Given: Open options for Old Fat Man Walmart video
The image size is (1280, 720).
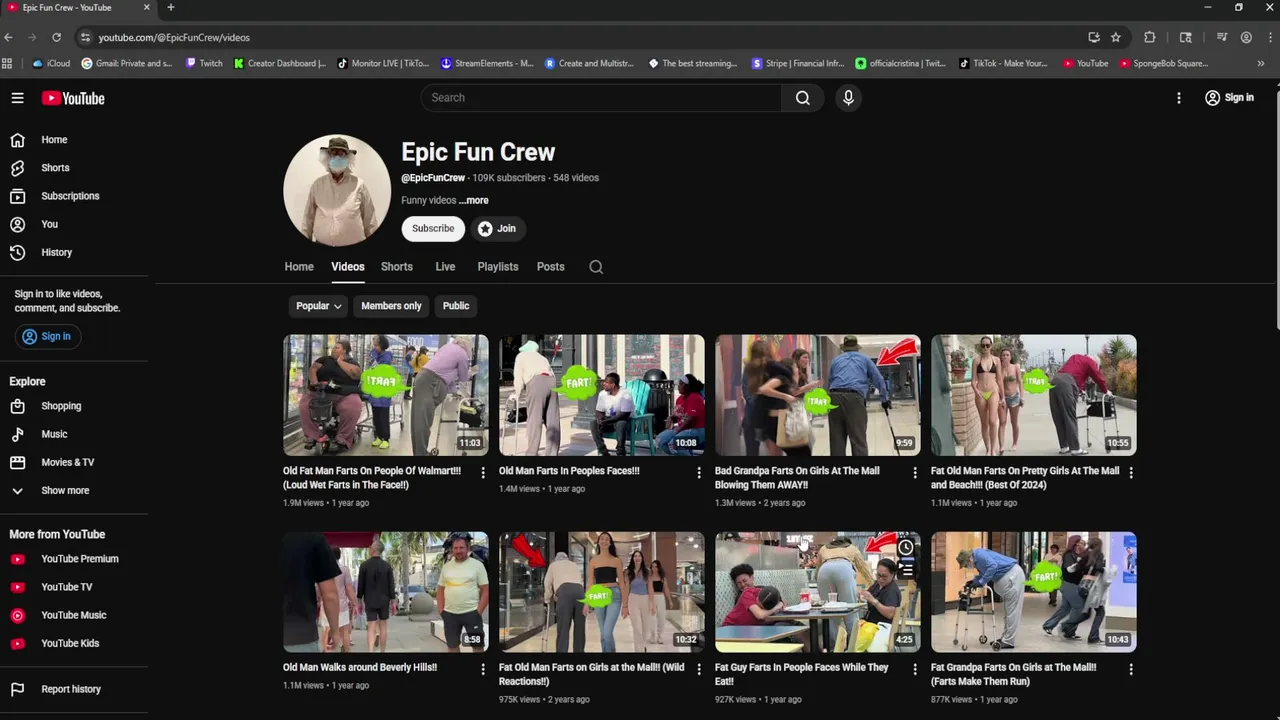Looking at the screenshot, I should pos(483,473).
